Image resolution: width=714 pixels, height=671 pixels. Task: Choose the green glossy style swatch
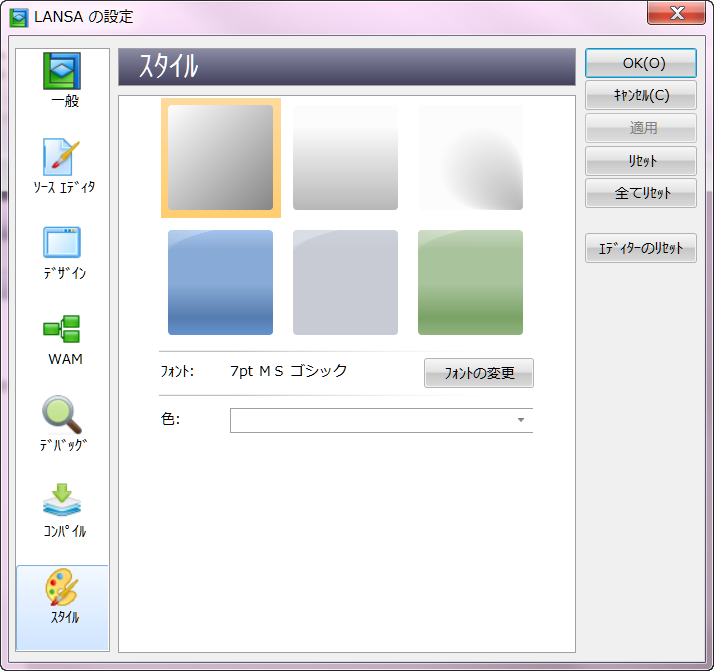click(x=470, y=282)
